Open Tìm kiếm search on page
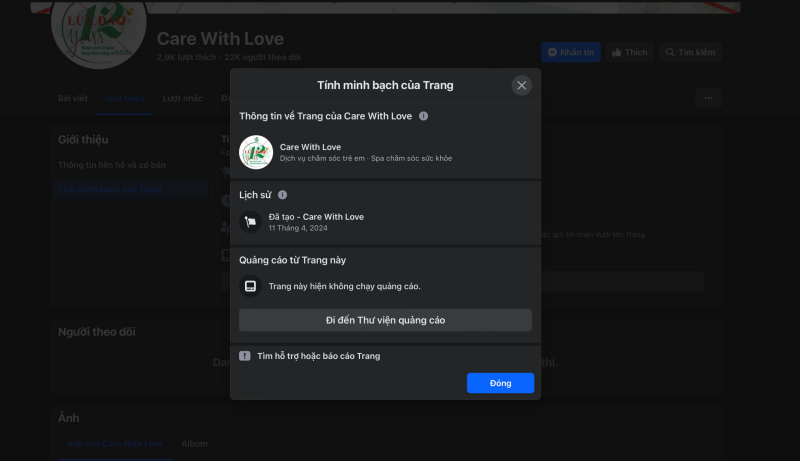 (690, 52)
